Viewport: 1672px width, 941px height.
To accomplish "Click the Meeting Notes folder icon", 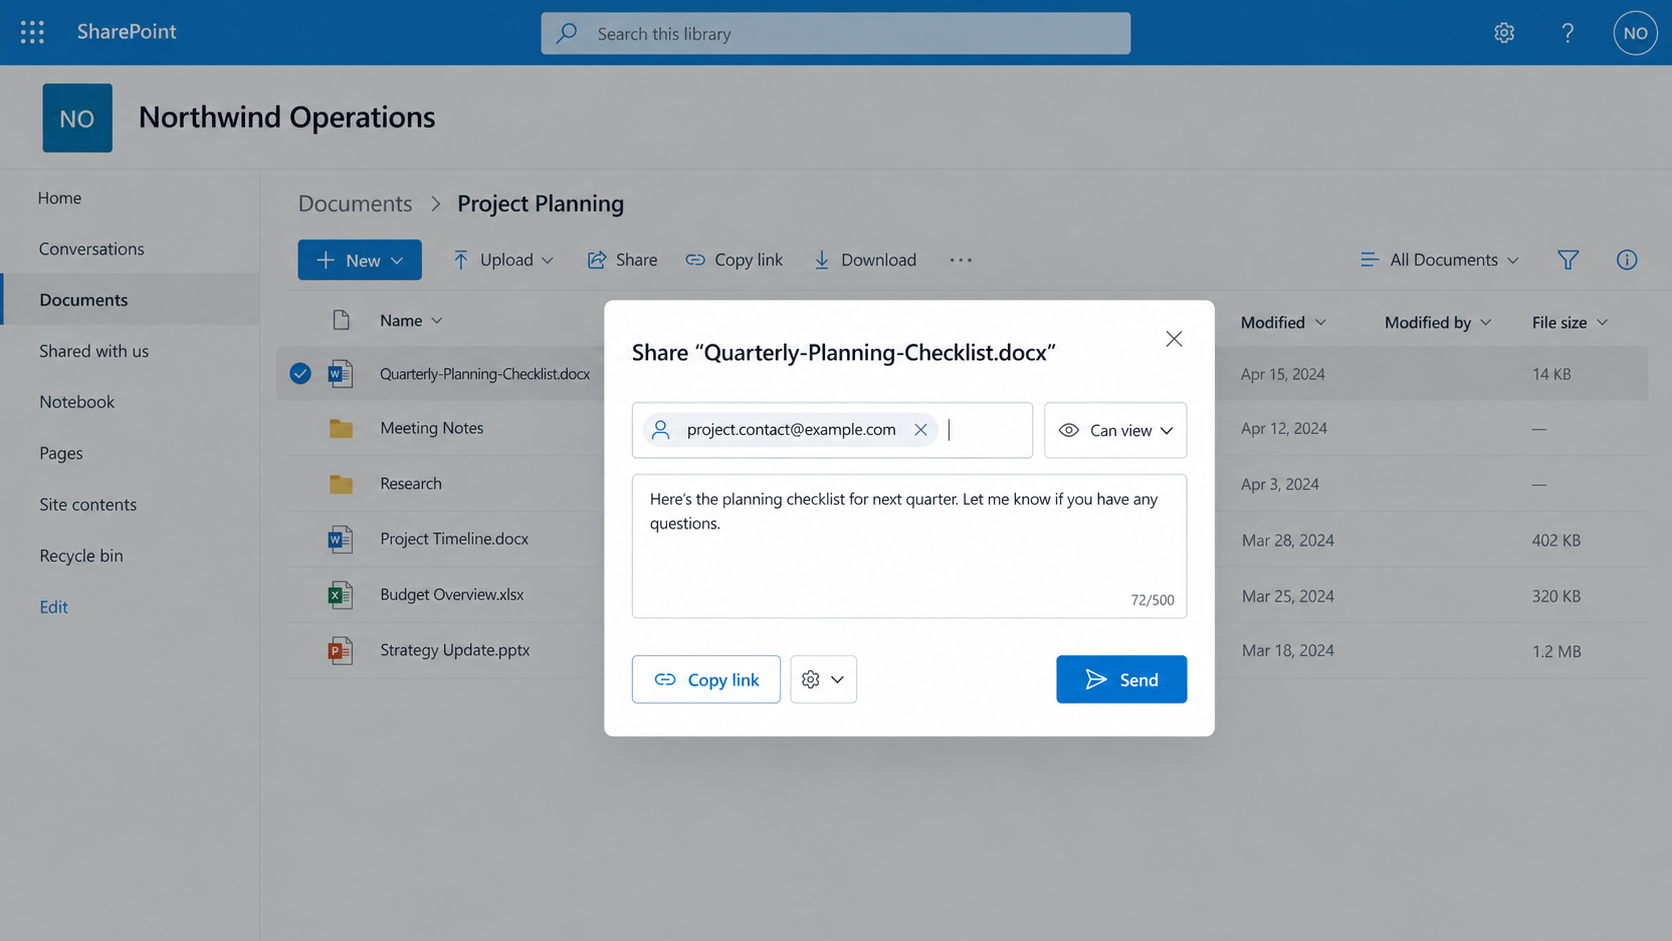I will point(341,428).
